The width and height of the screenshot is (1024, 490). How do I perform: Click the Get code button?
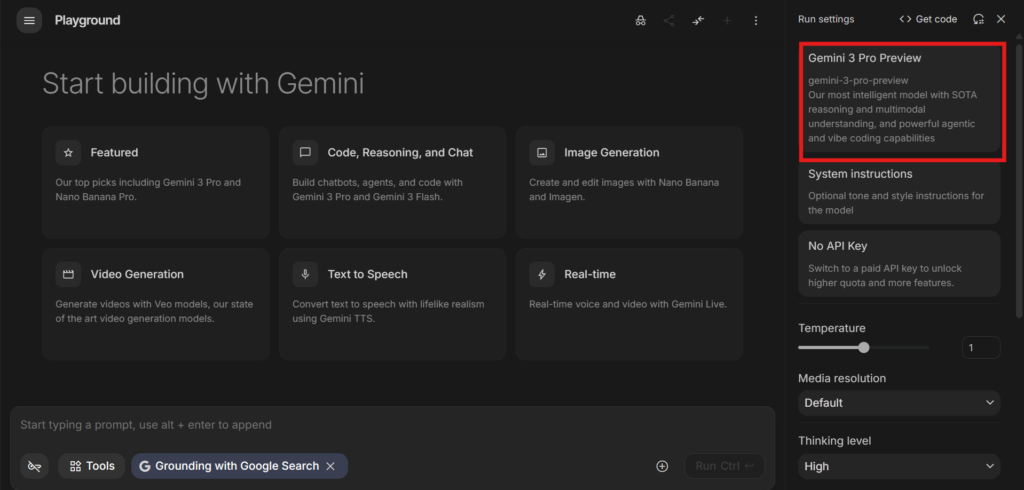point(928,19)
